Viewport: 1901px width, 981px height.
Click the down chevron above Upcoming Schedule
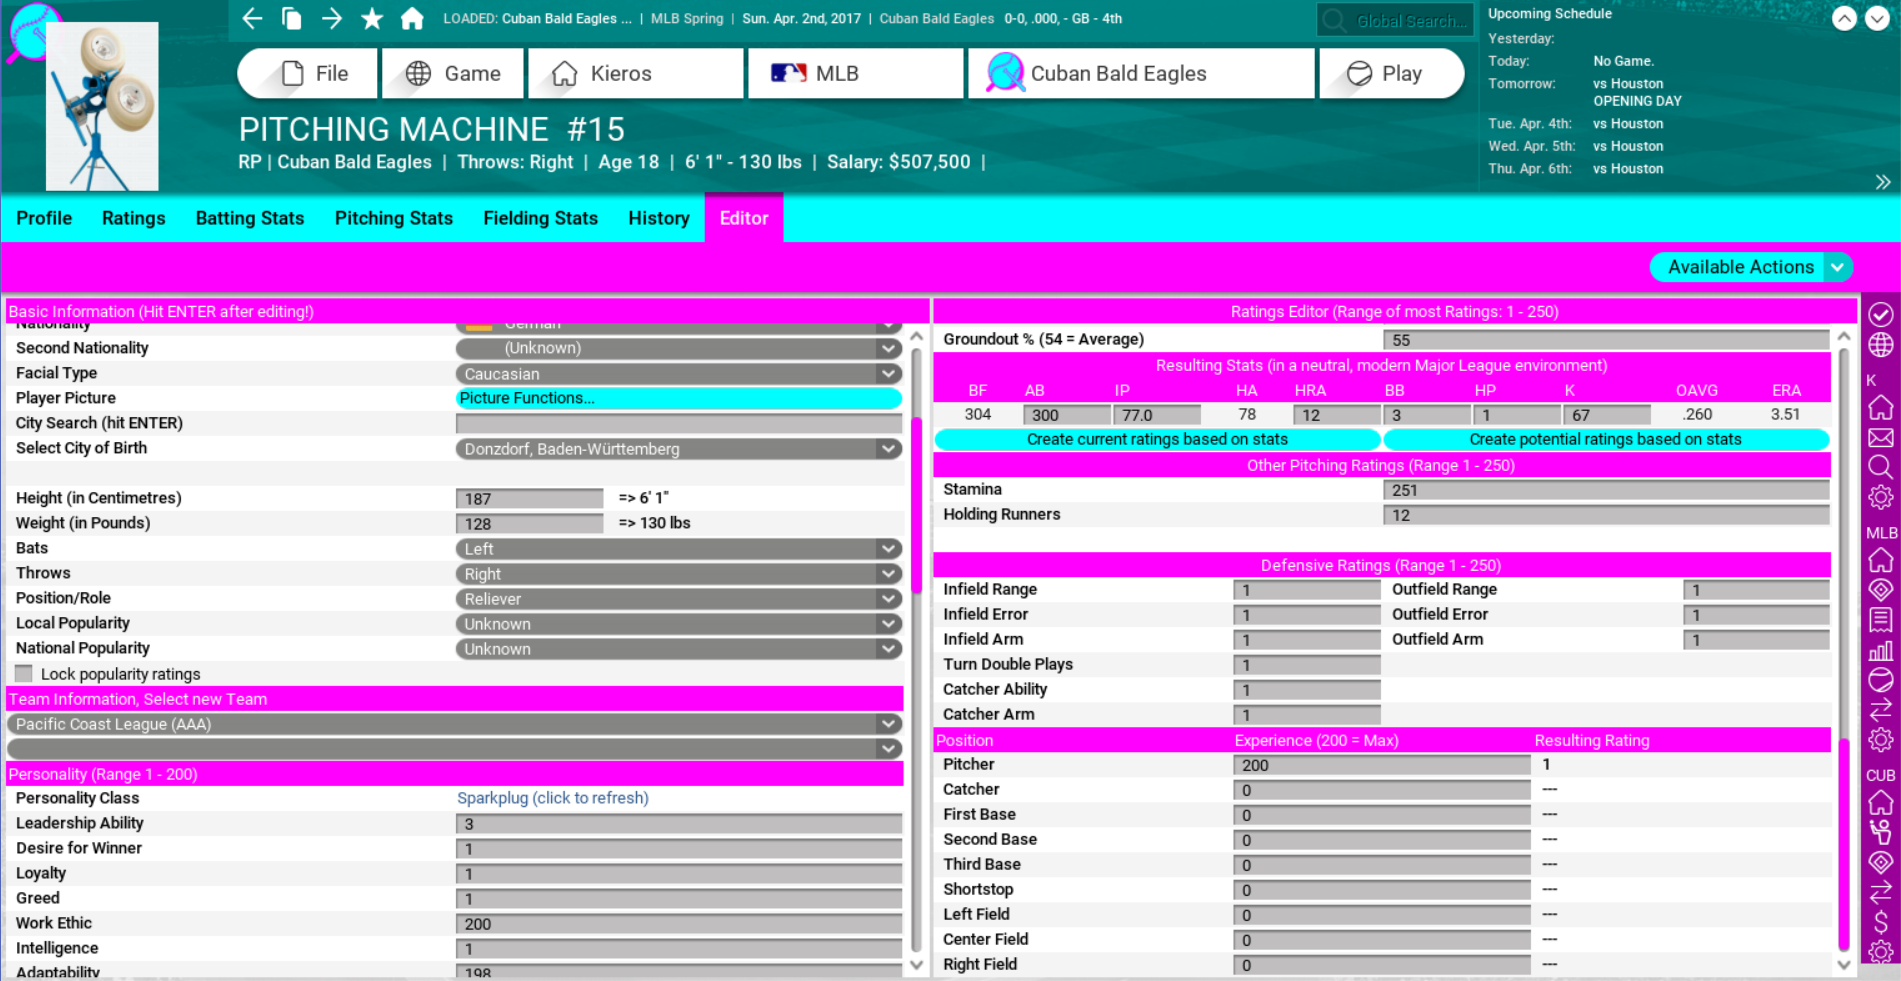pos(1877,18)
